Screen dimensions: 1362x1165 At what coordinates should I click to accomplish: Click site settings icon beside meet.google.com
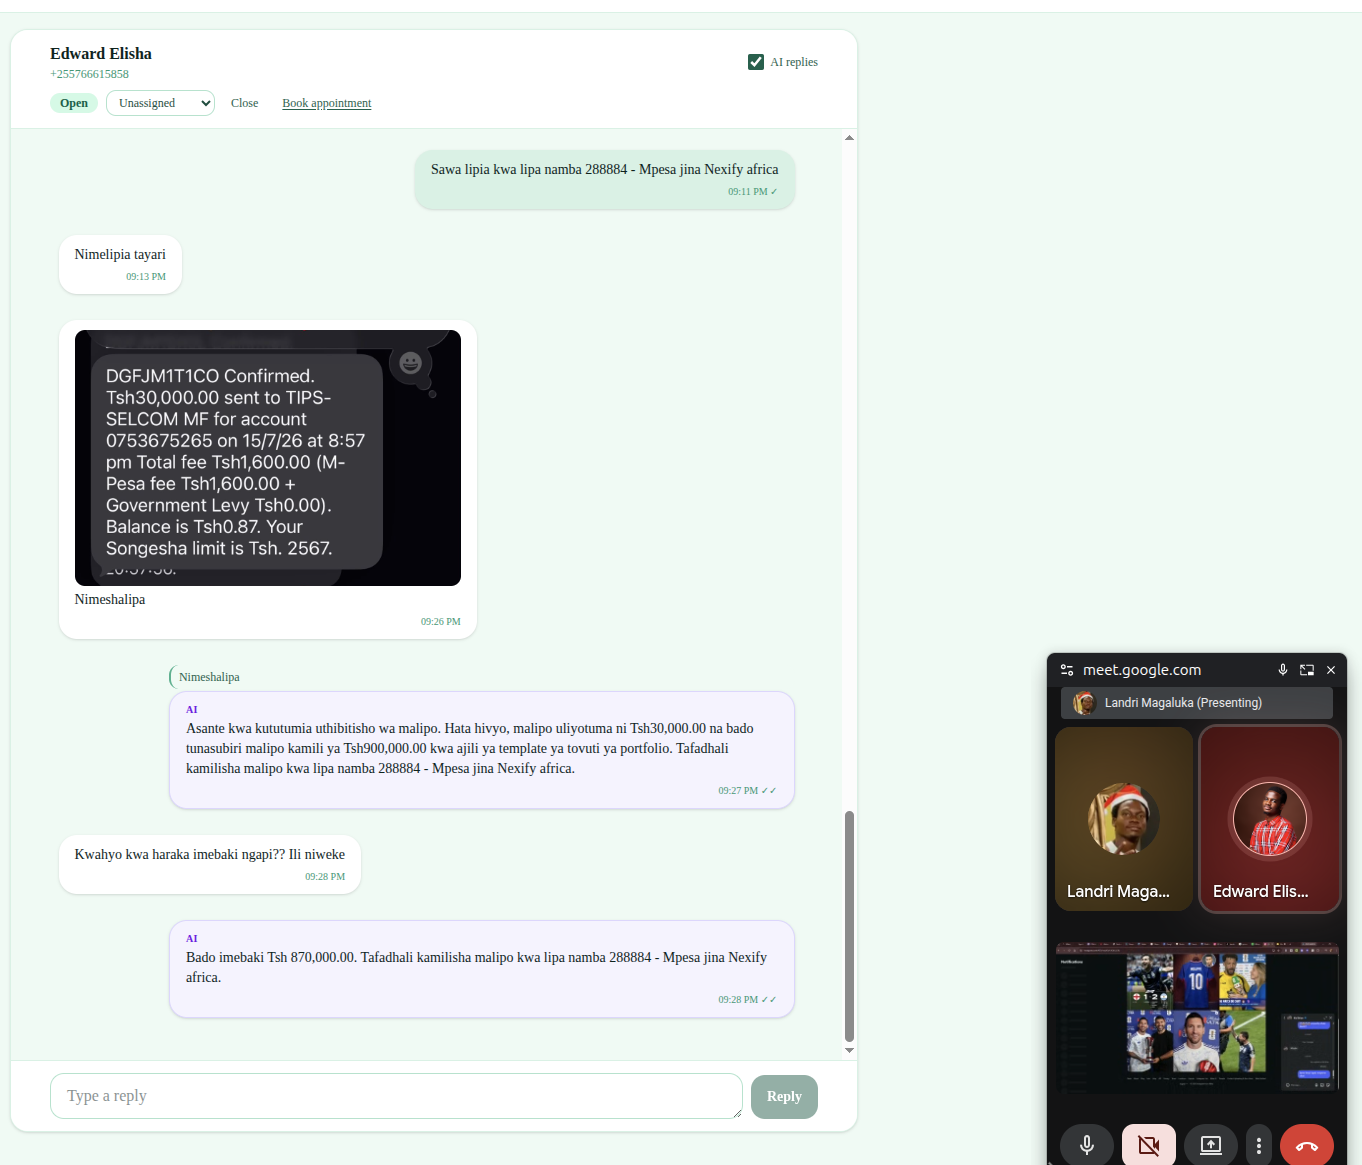pyautogui.click(x=1067, y=670)
